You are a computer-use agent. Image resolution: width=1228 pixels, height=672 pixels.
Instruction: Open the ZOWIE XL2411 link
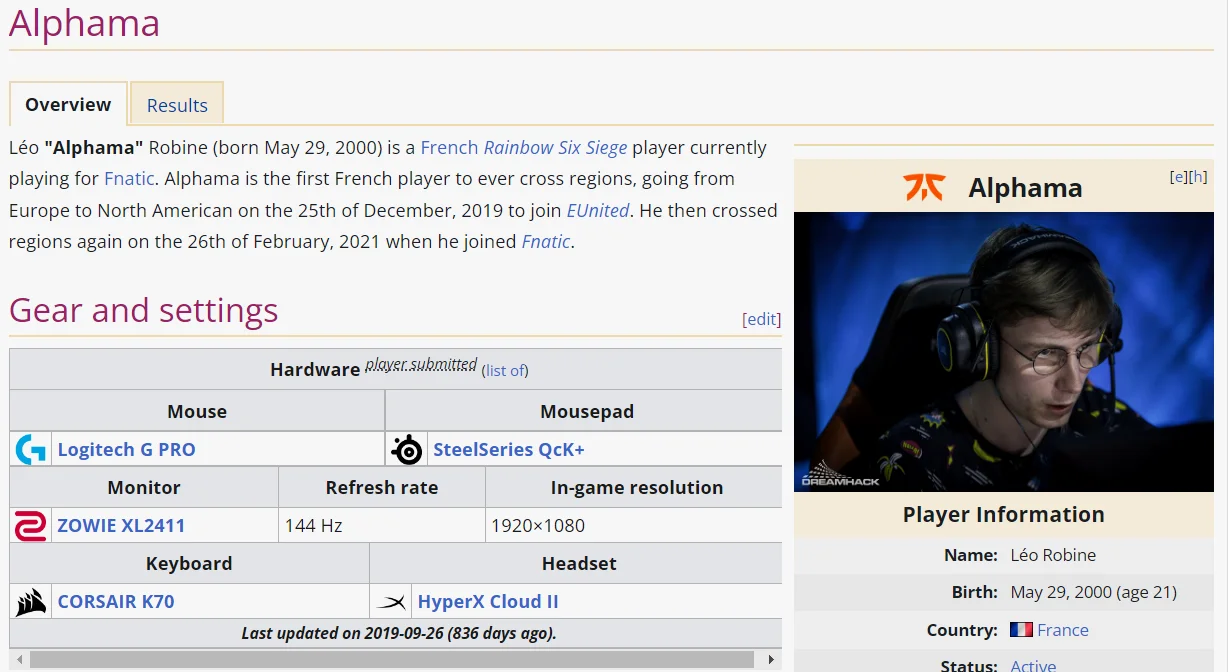[121, 526]
